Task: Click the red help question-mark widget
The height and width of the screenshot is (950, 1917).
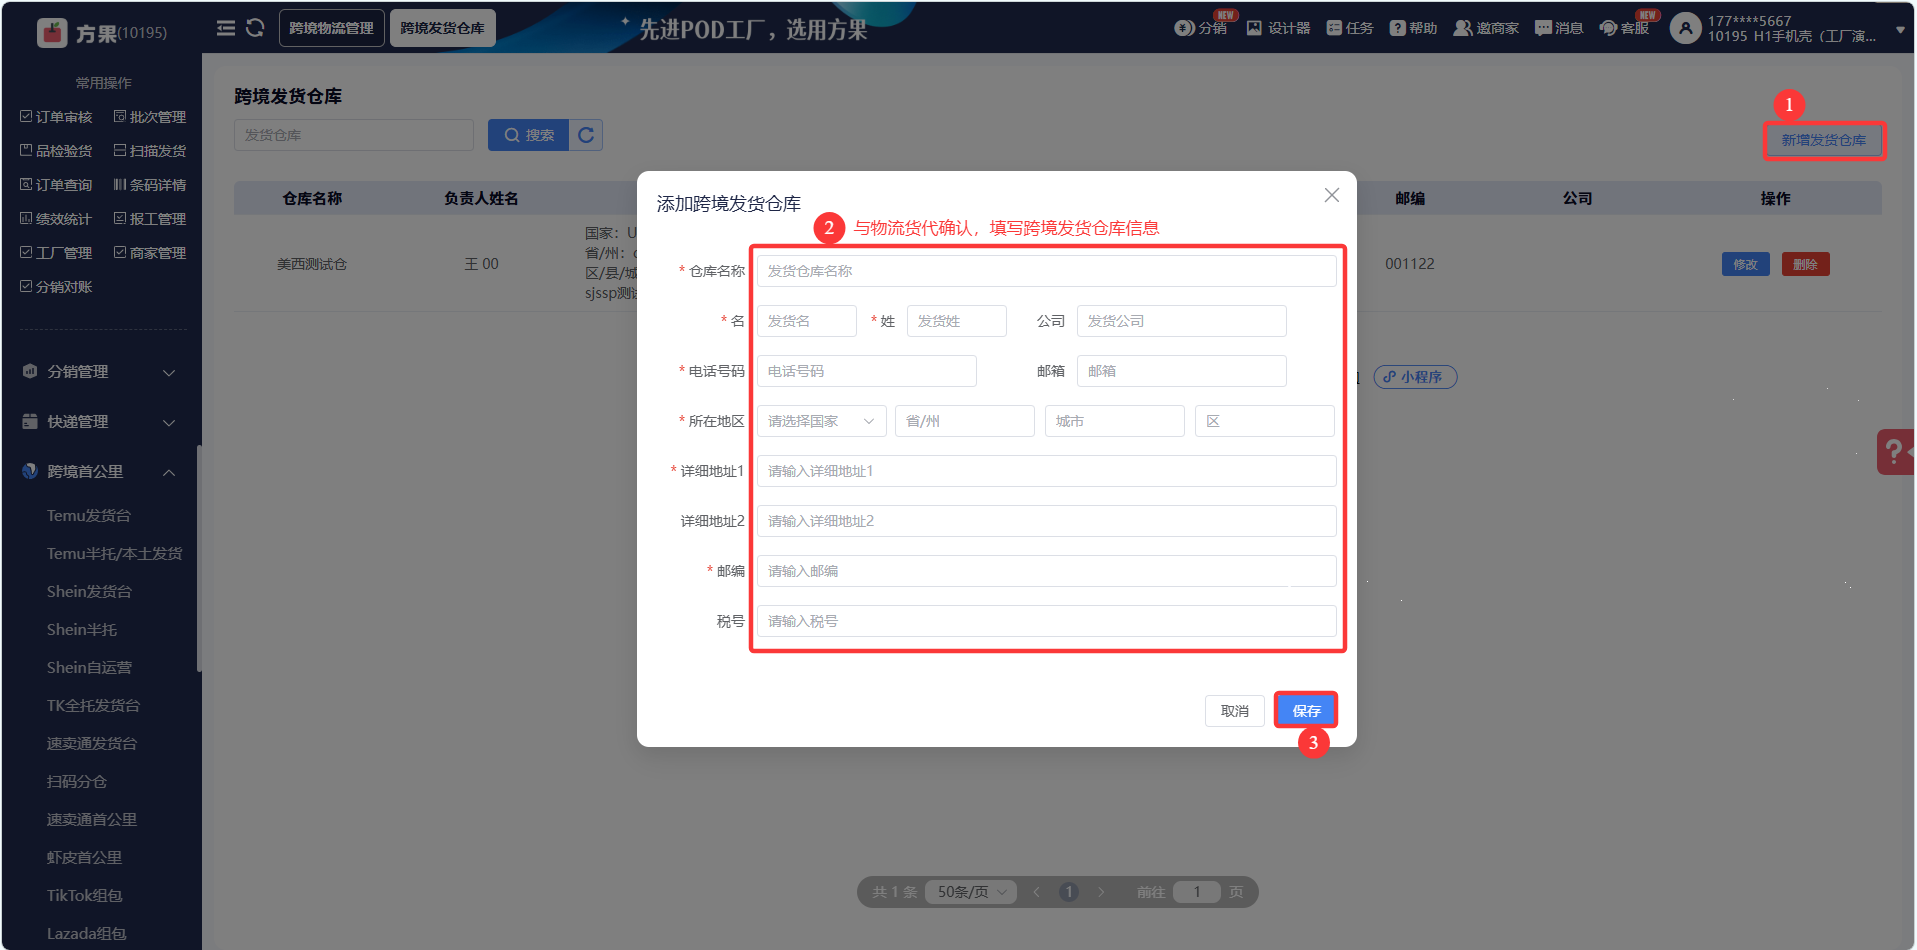Action: click(x=1895, y=452)
